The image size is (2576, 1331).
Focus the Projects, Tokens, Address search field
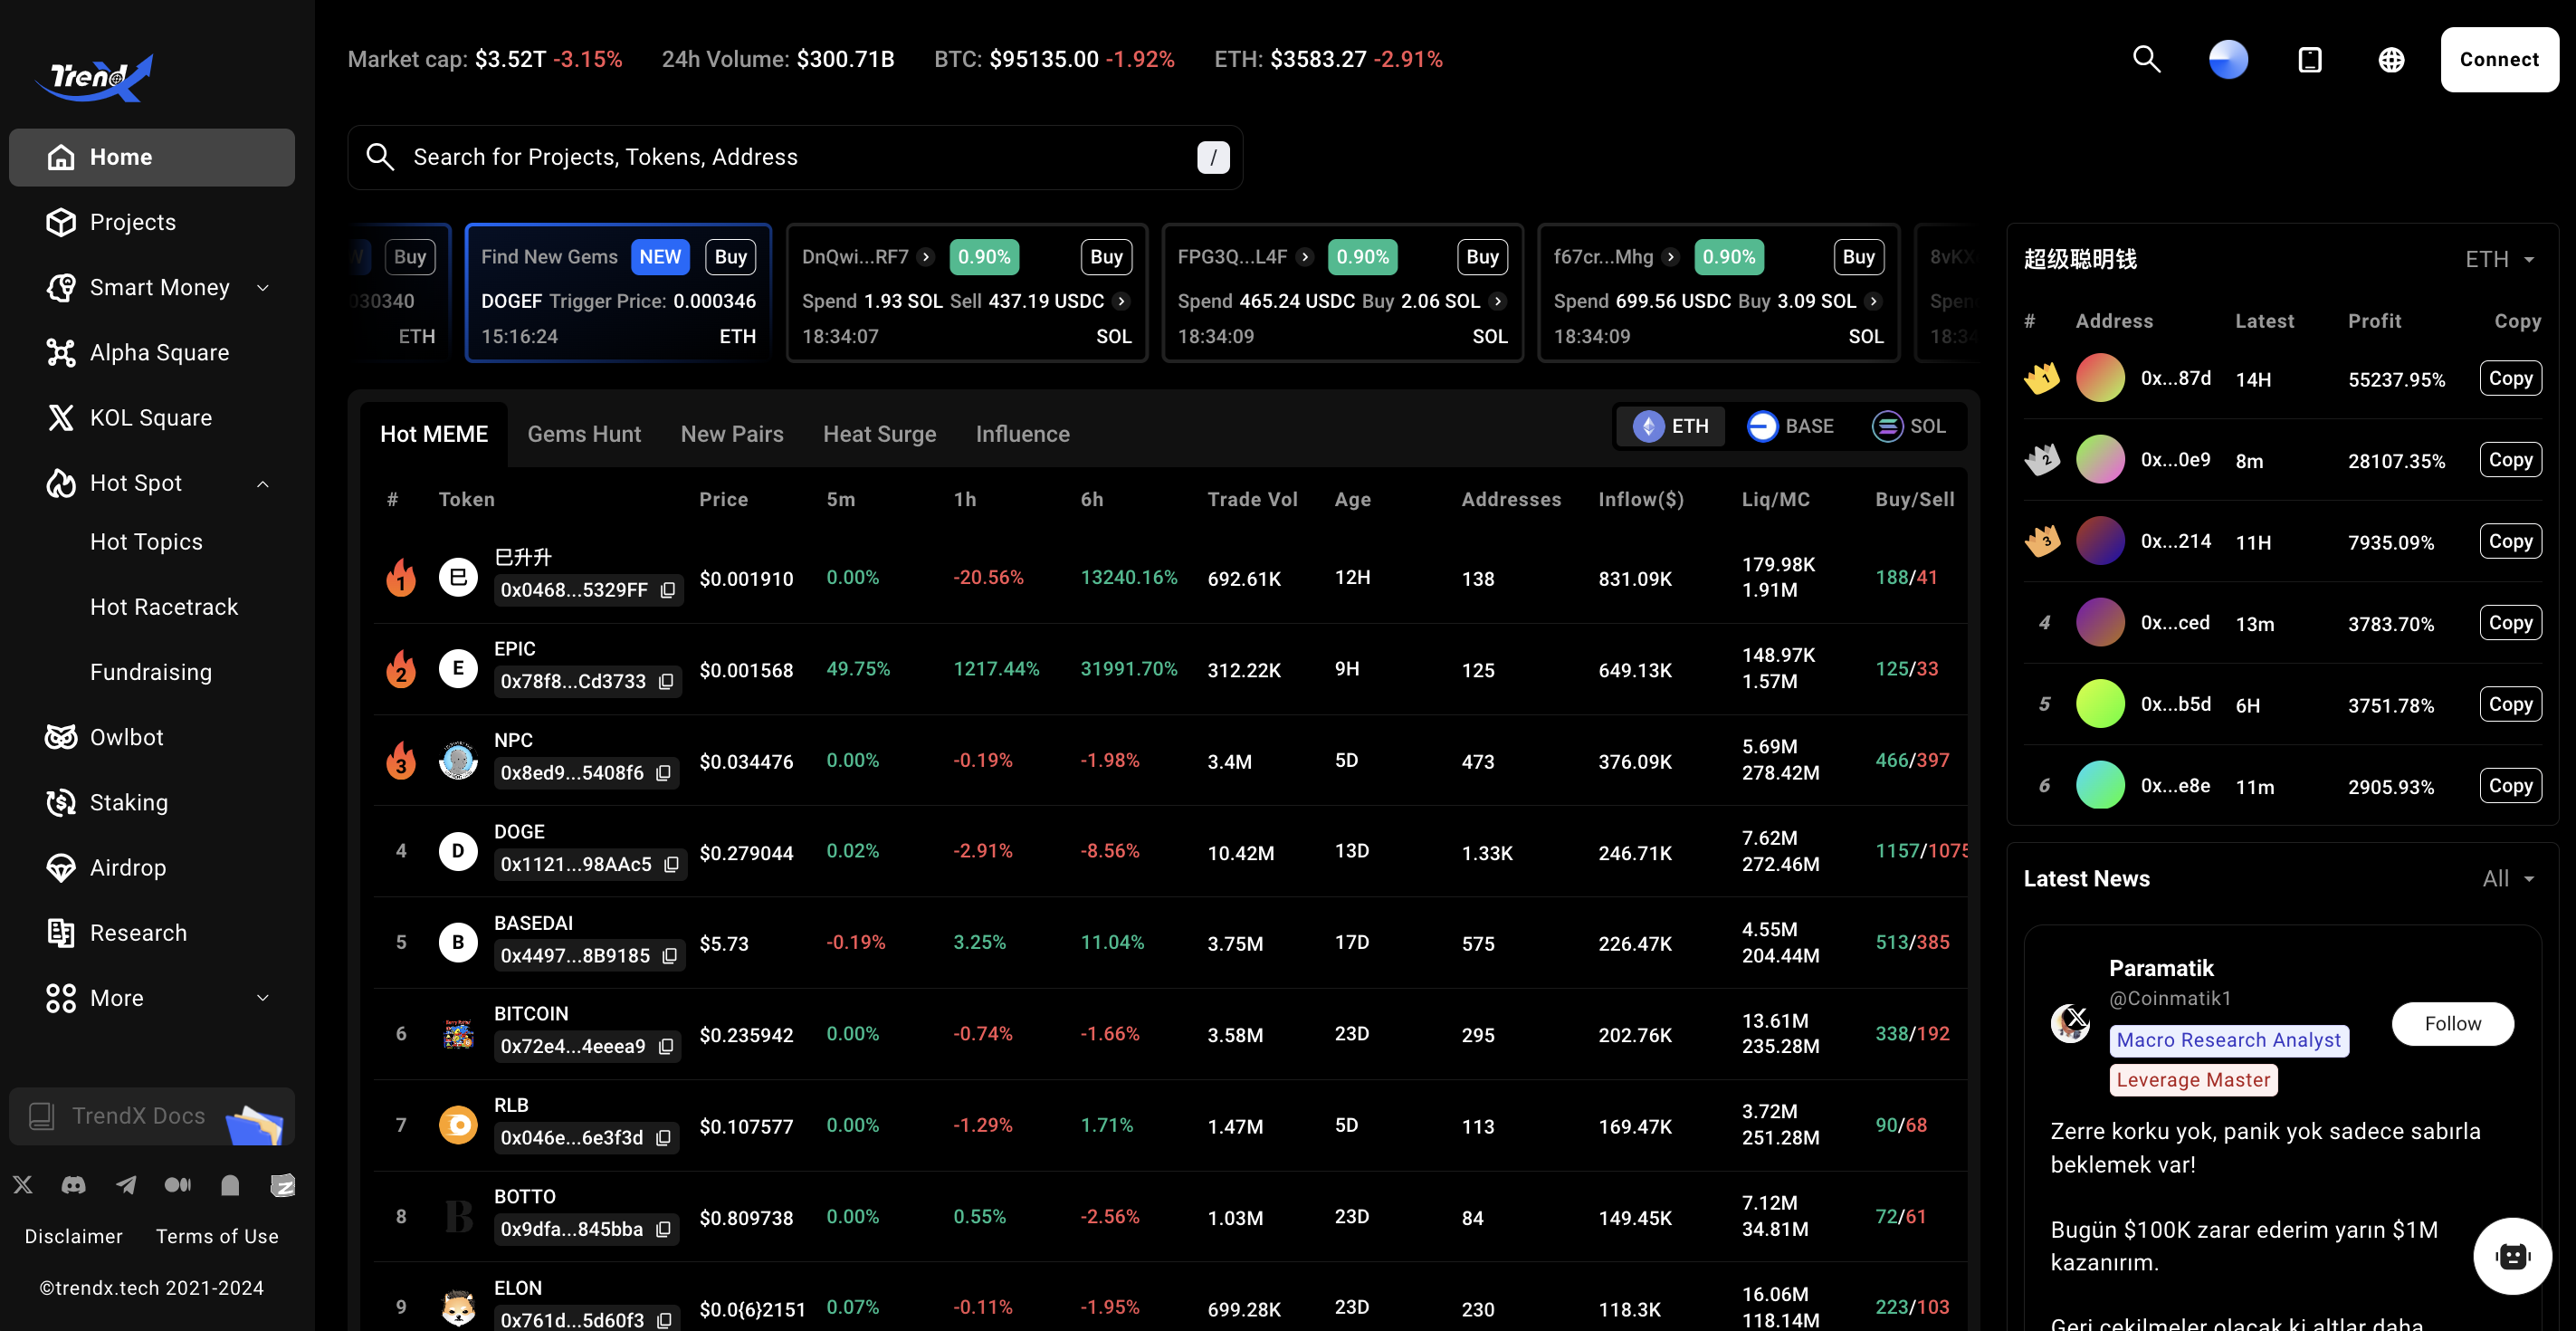click(795, 157)
